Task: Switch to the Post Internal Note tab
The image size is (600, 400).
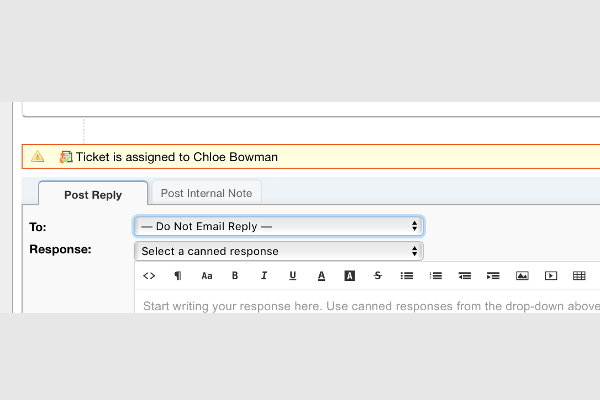Action: [x=207, y=193]
